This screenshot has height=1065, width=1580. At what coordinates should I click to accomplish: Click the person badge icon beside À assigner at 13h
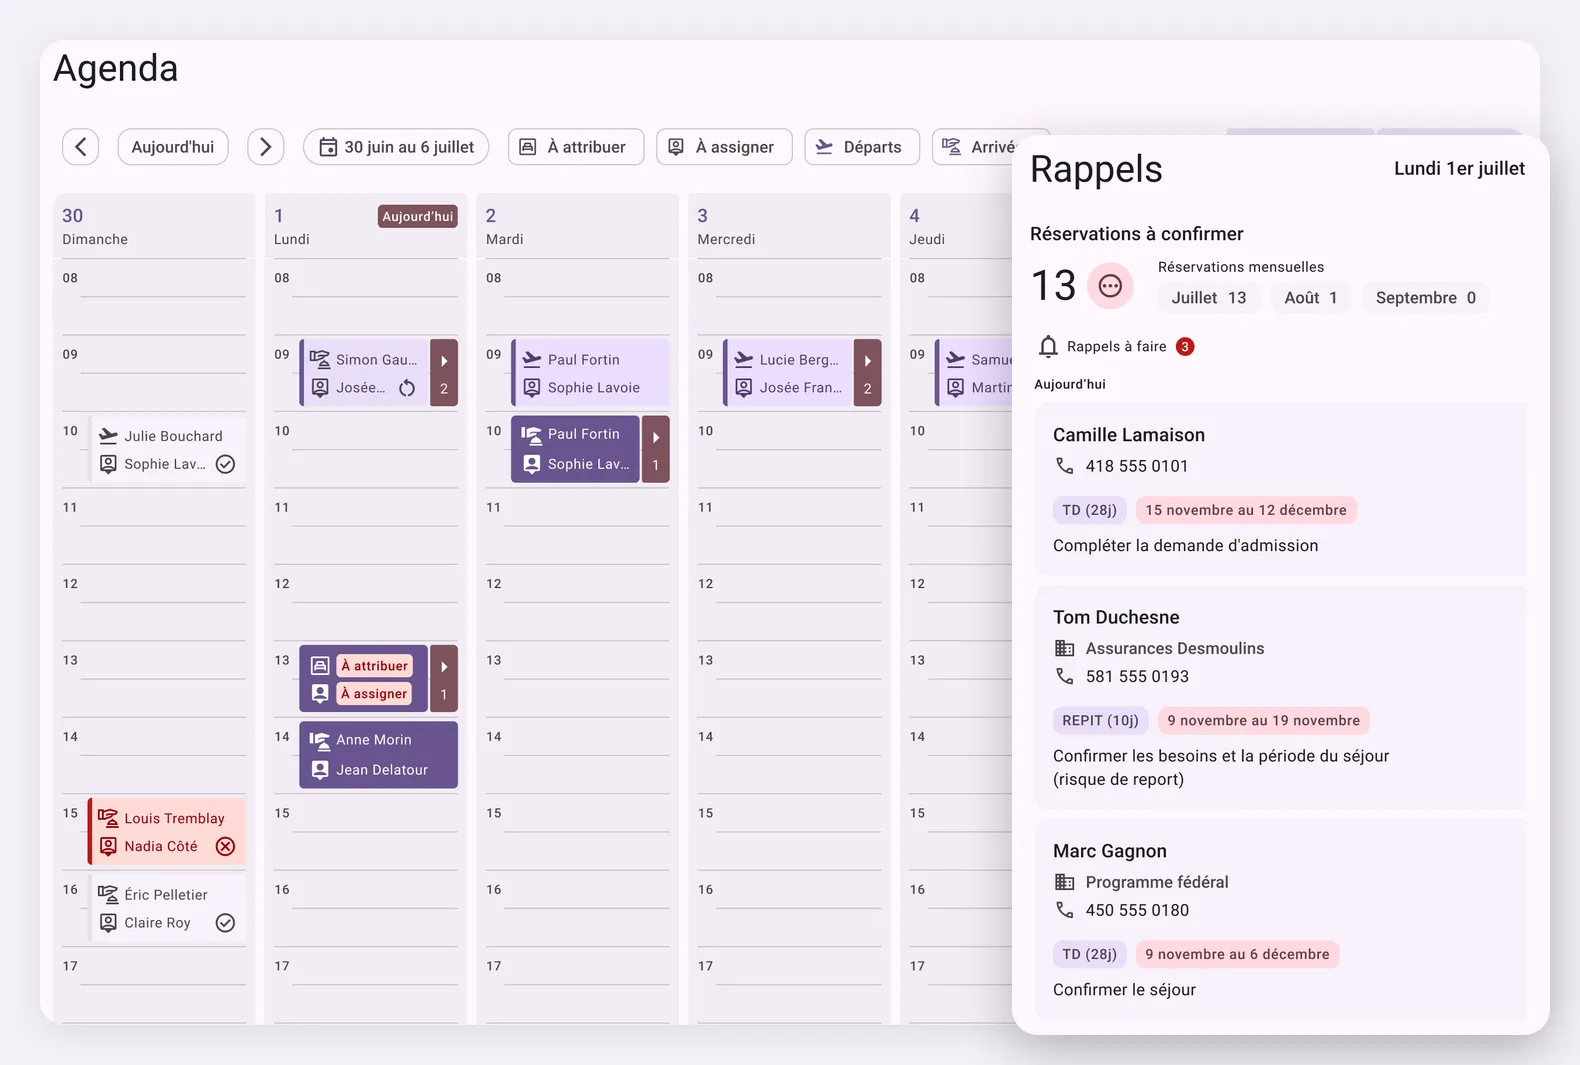[320, 694]
